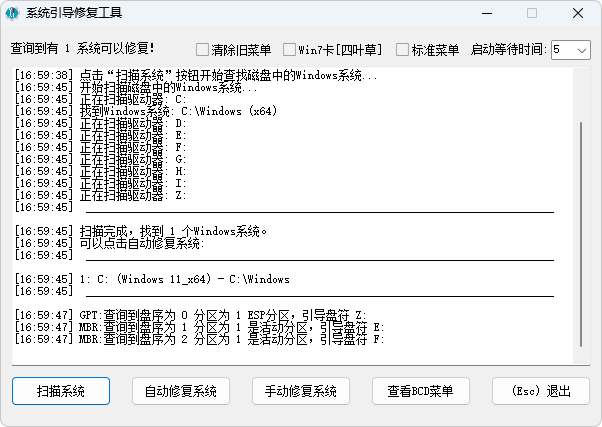Click the 扫描完成 log line
Screen dimensions: 602x427
173,231
